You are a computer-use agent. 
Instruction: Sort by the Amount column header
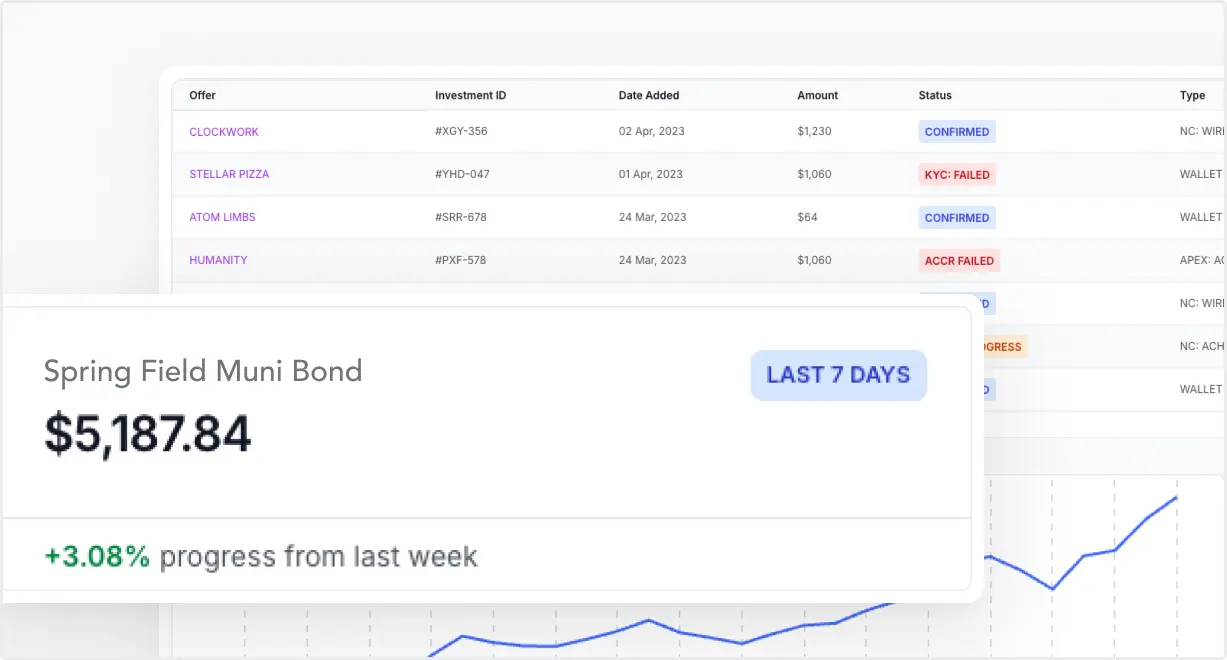tap(818, 96)
